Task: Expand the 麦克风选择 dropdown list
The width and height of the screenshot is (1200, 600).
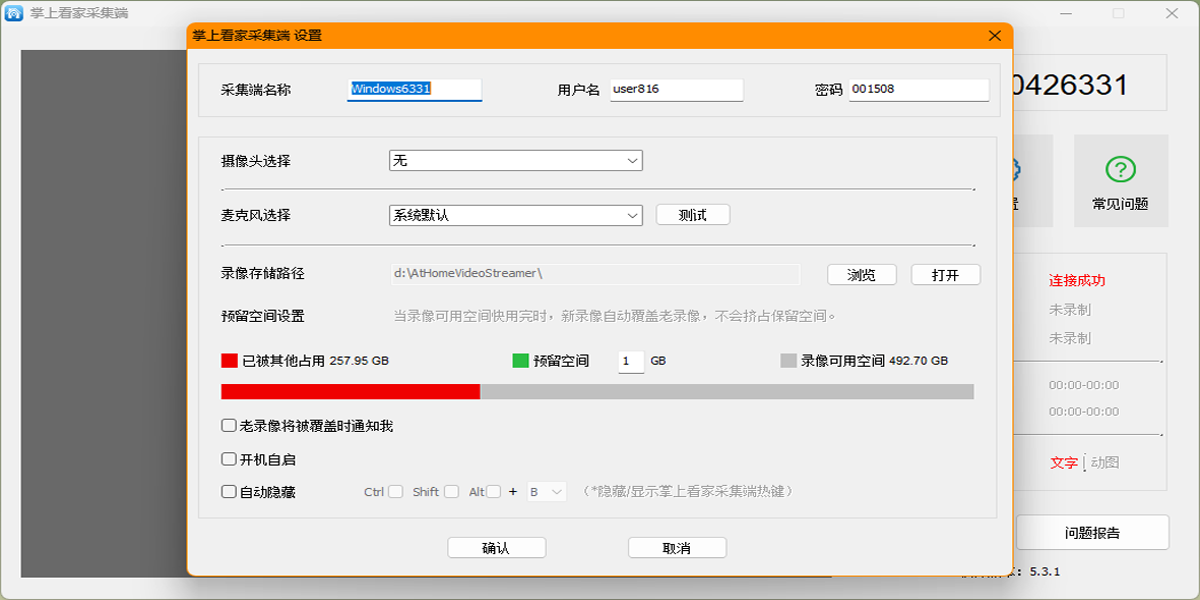Action: point(515,215)
